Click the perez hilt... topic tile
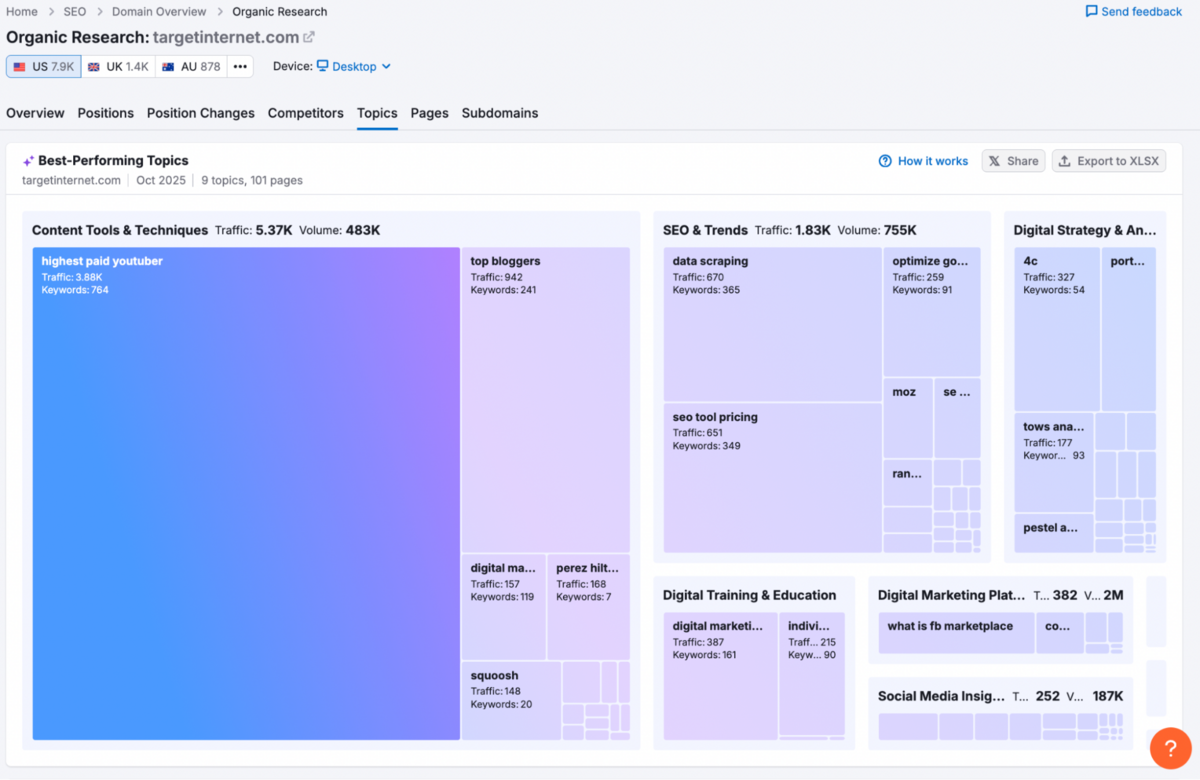Screen dimensions: 1200x780 tap(588, 607)
